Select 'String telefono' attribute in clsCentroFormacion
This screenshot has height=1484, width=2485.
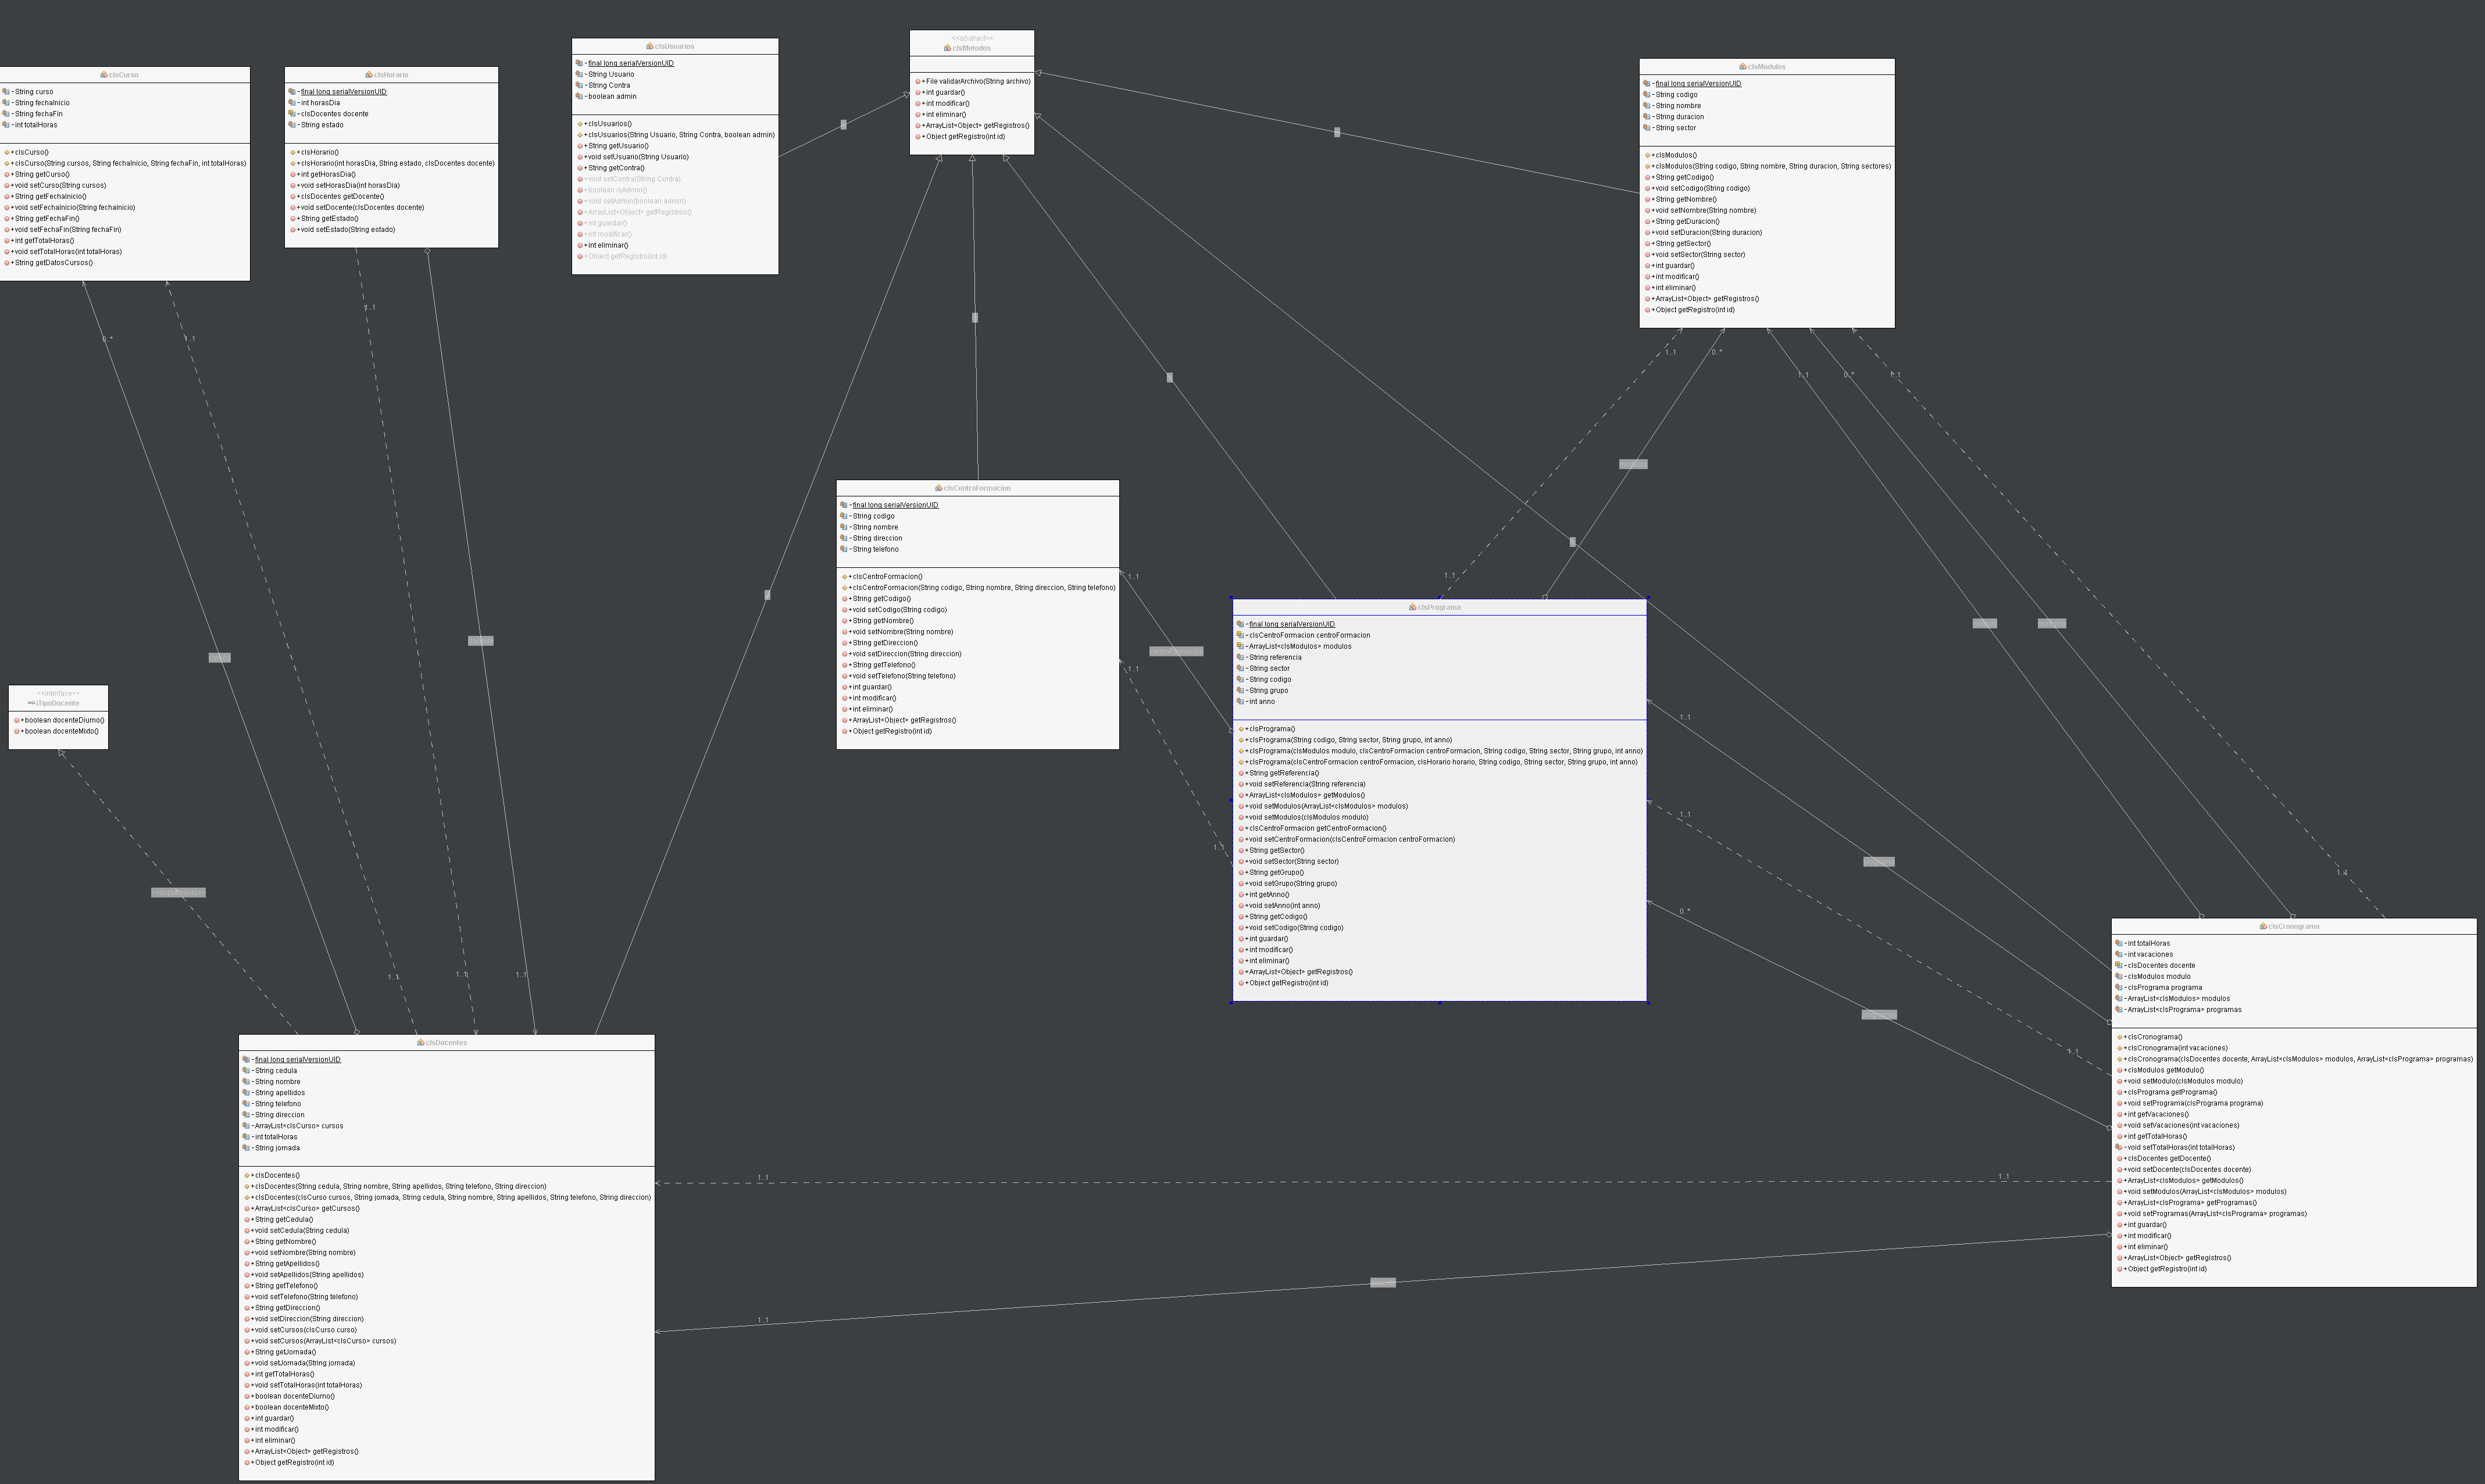tap(875, 549)
